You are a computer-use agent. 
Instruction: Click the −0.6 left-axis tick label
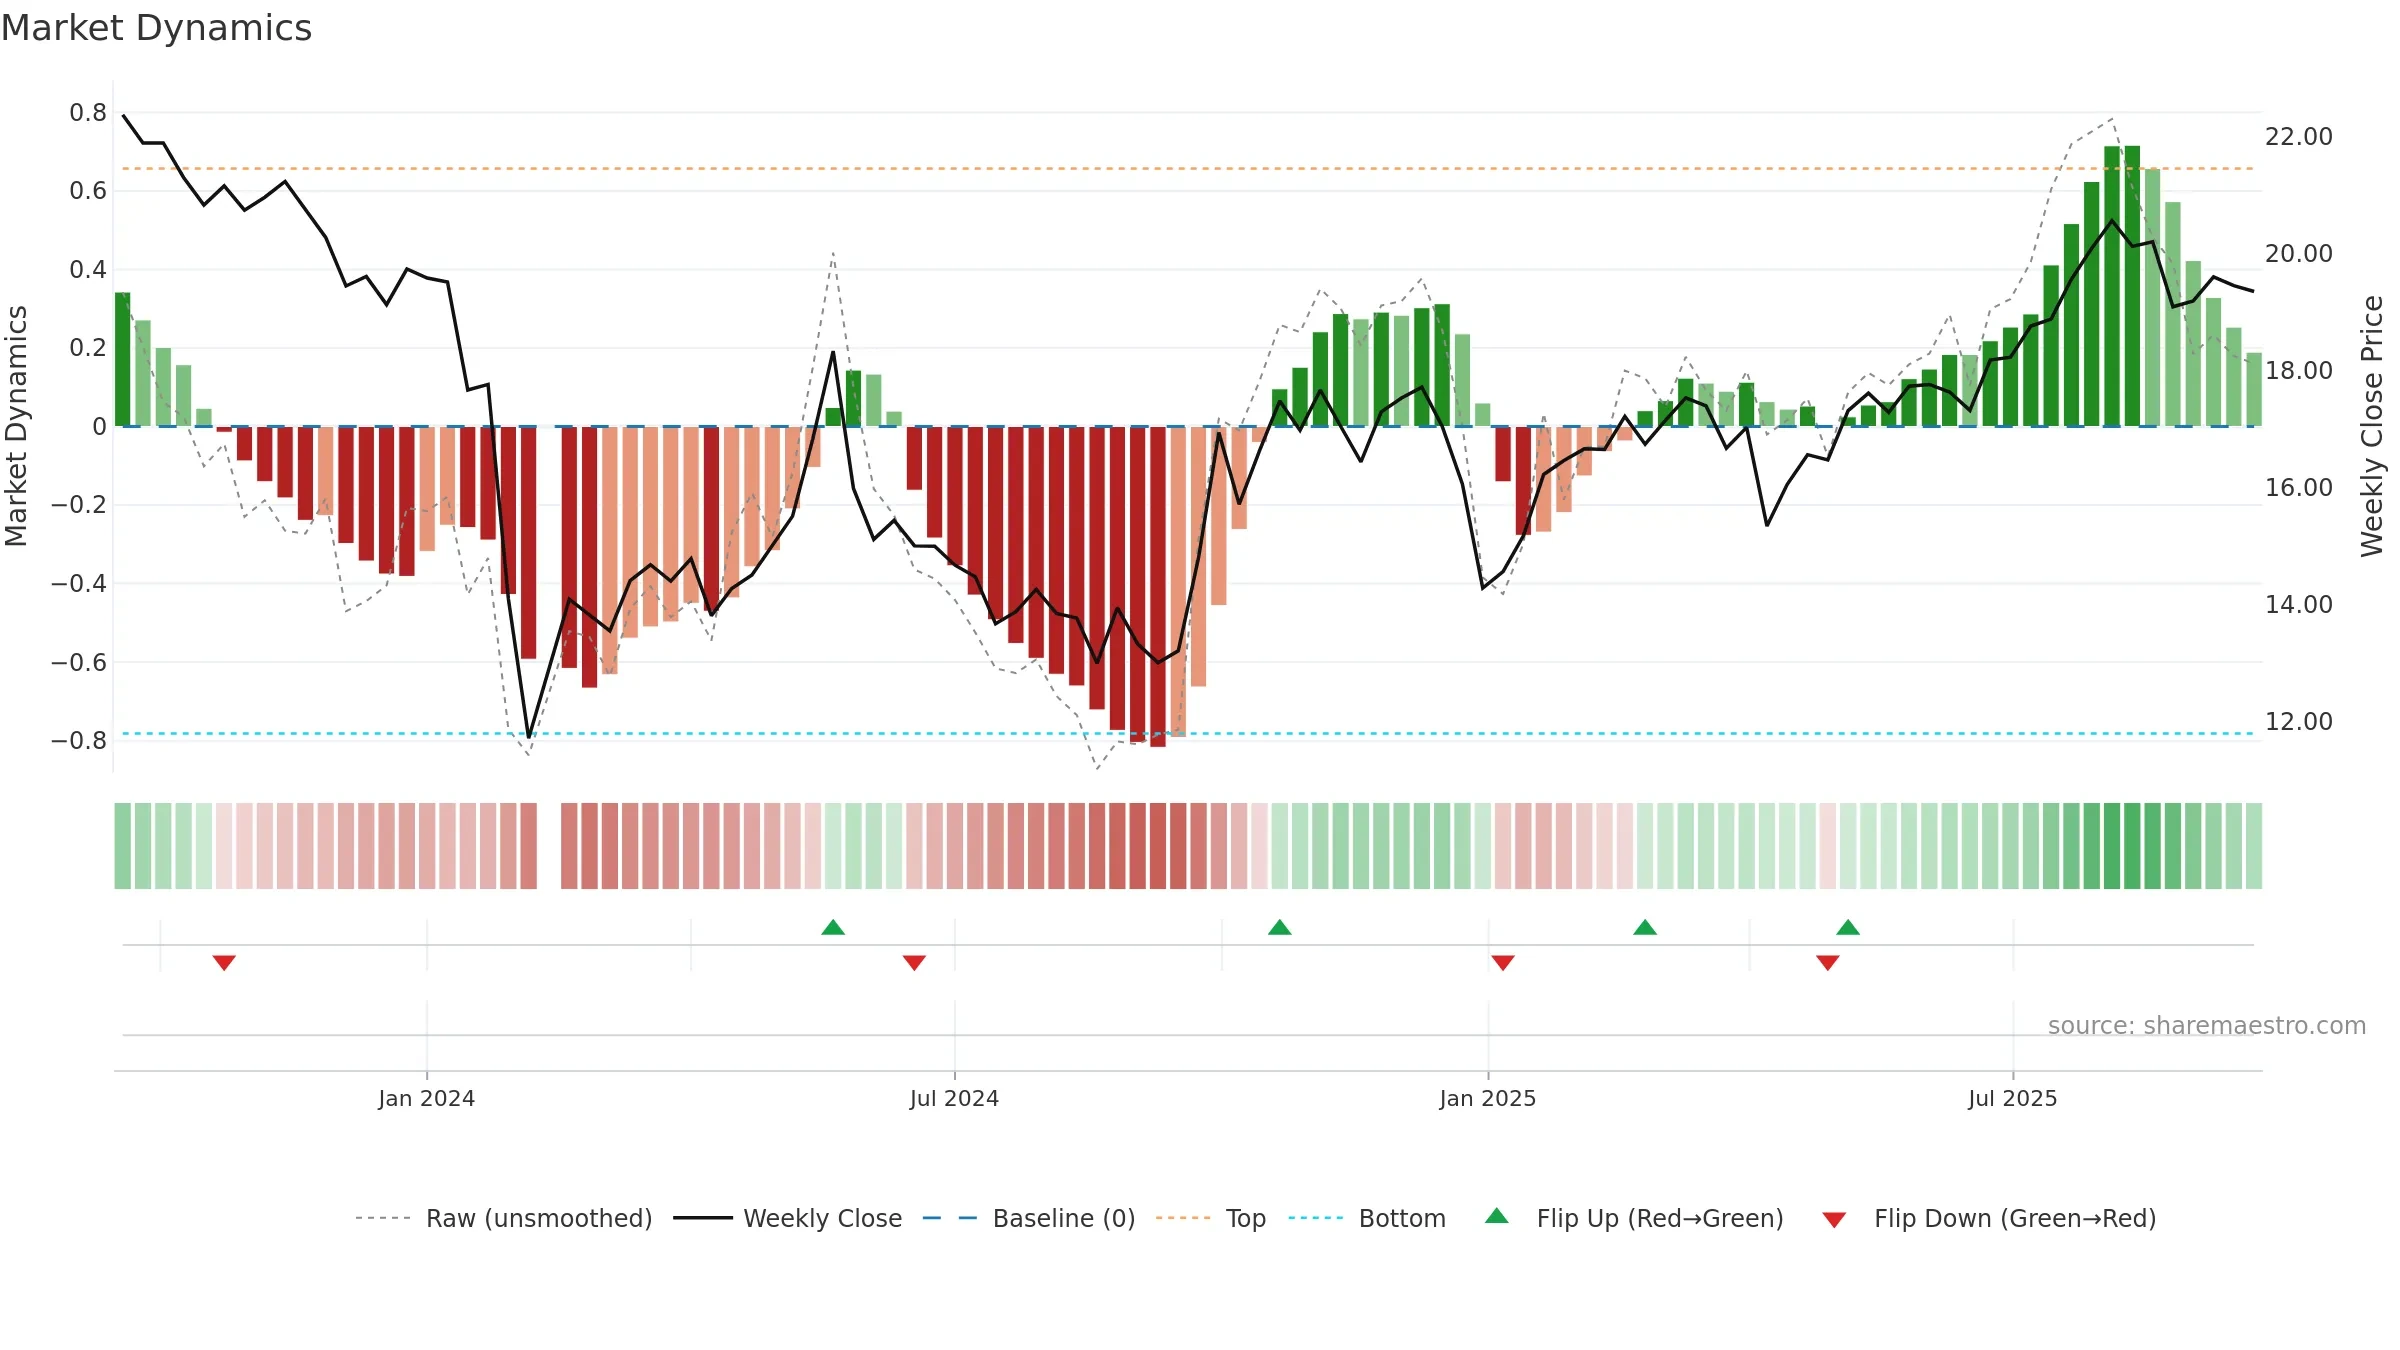pyautogui.click(x=79, y=662)
